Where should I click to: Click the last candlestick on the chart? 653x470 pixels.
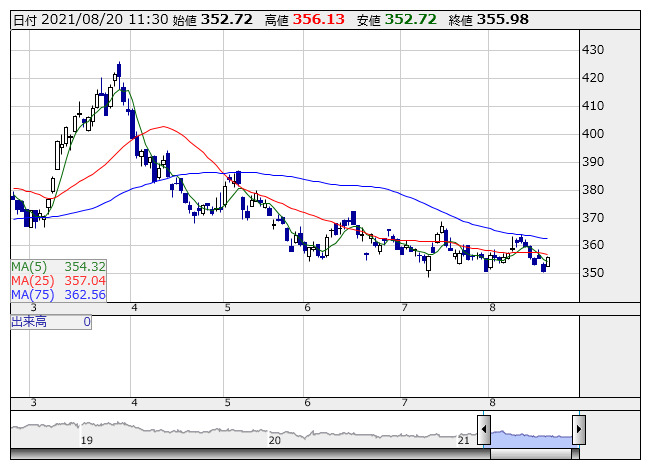(548, 262)
